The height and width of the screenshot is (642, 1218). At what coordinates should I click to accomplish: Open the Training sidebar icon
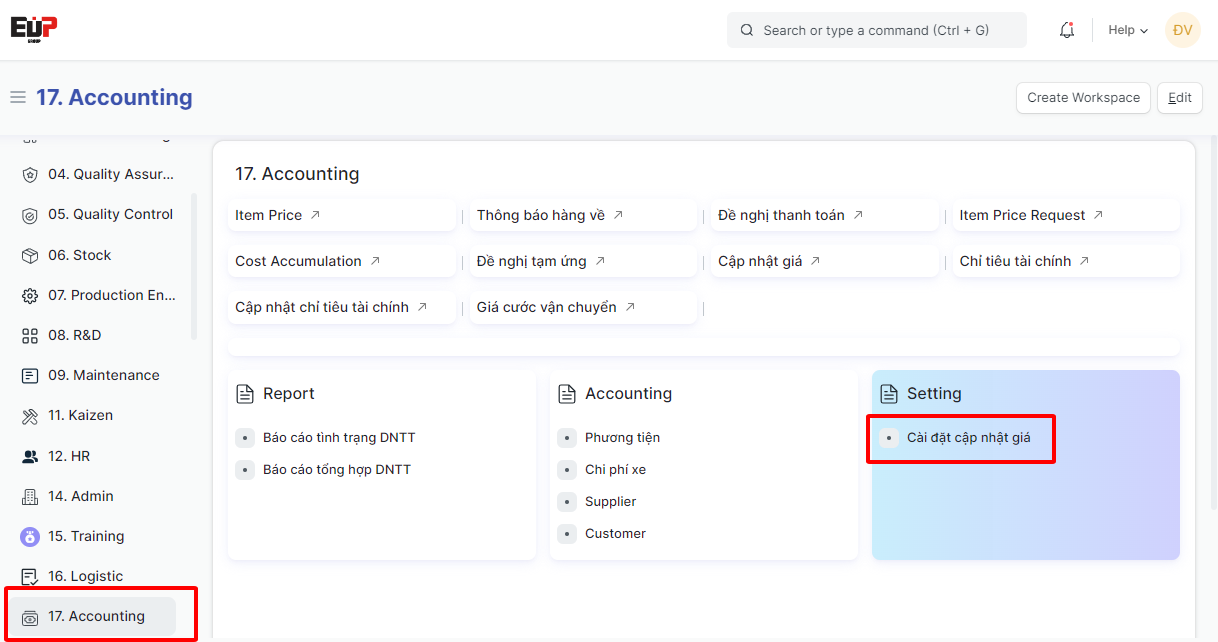[x=30, y=537]
